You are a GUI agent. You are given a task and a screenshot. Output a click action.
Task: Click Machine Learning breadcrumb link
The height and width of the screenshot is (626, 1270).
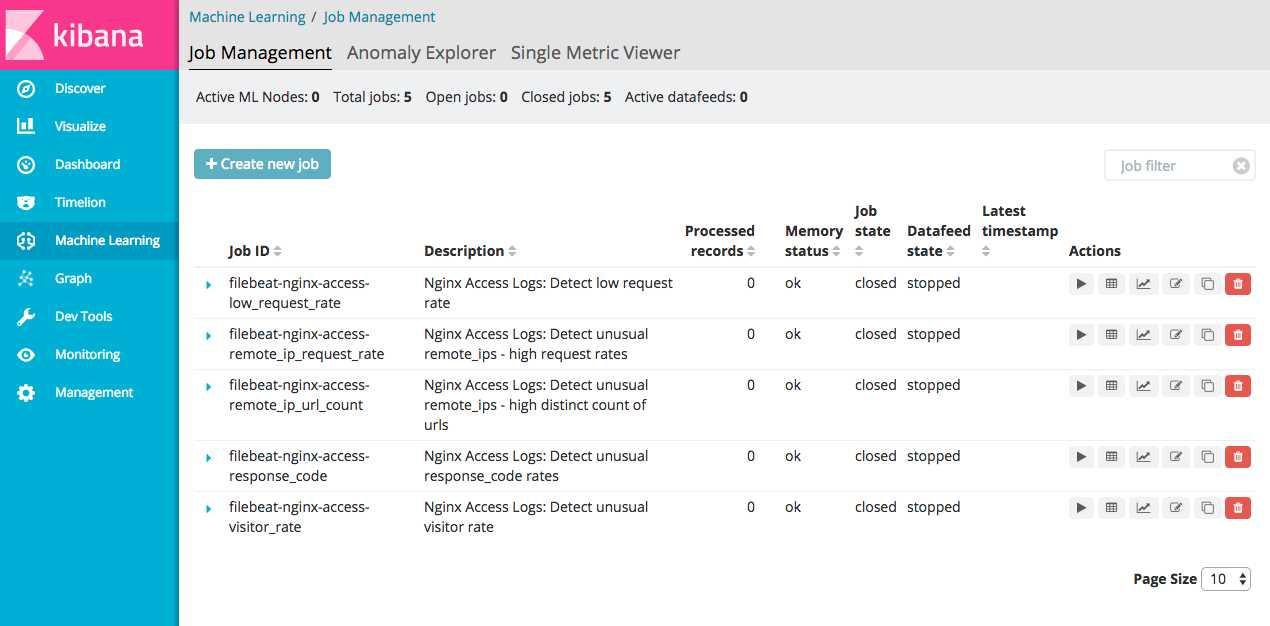[x=247, y=17]
